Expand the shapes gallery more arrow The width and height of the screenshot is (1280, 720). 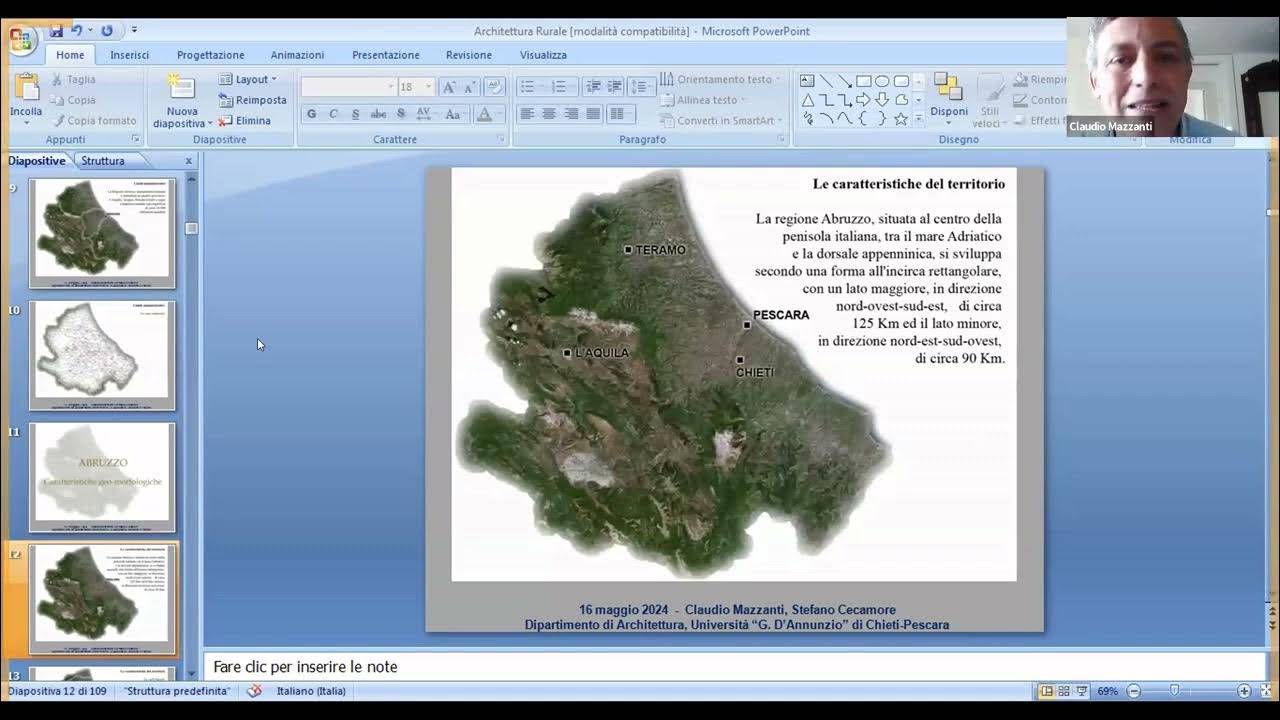[918, 118]
